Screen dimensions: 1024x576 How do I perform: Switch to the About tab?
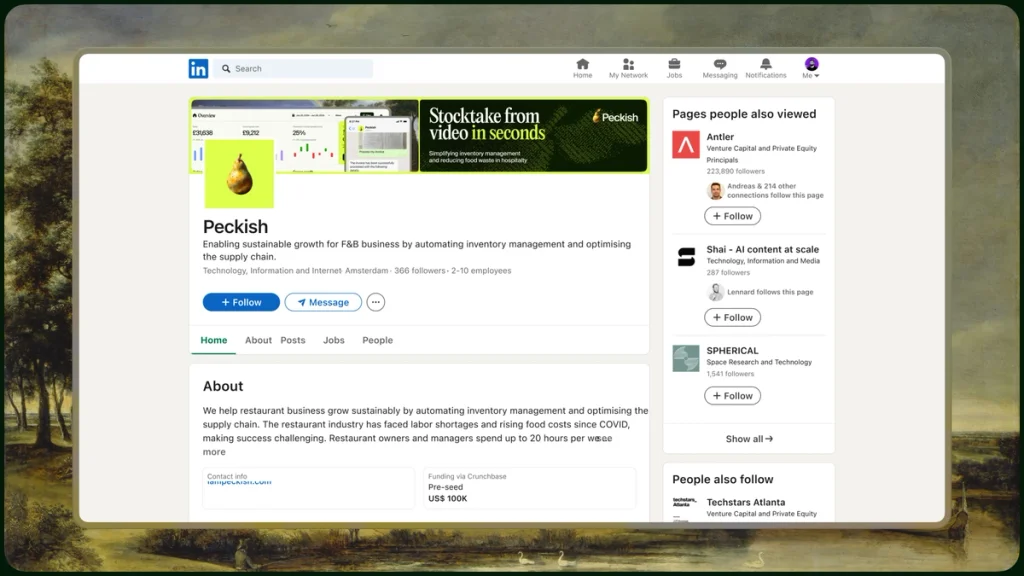tap(258, 340)
